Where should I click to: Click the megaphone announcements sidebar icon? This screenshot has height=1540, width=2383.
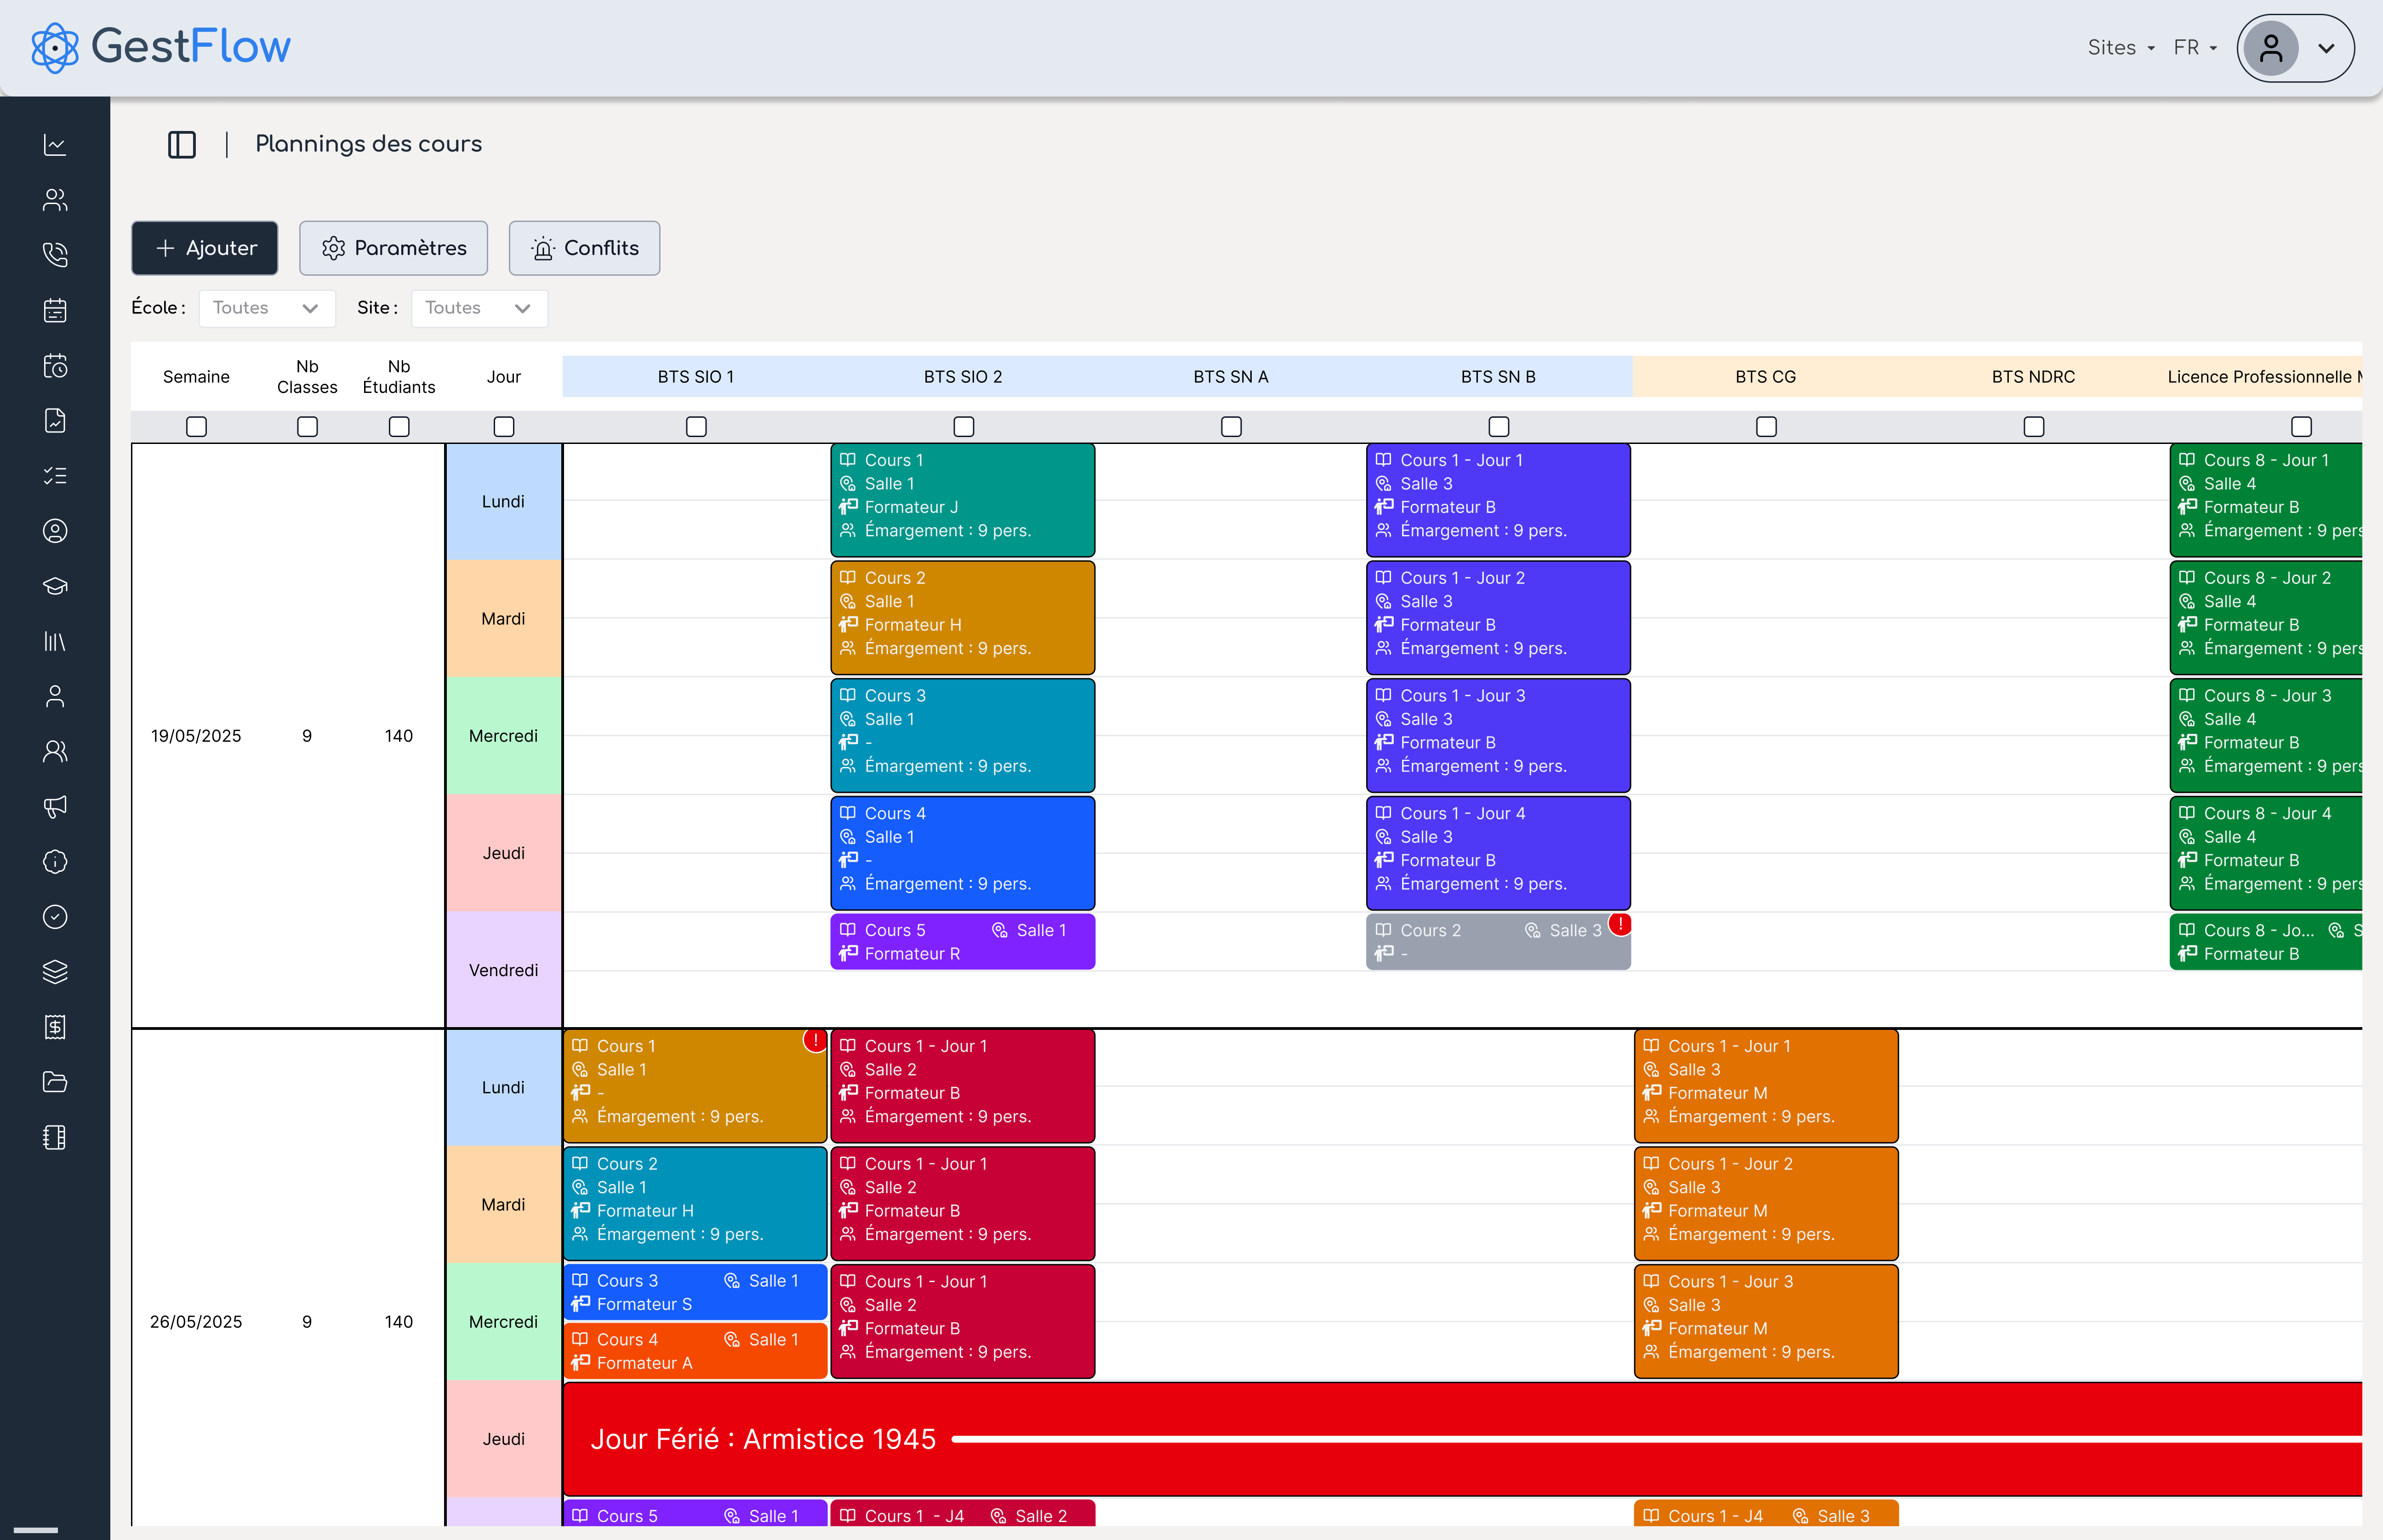(55, 806)
